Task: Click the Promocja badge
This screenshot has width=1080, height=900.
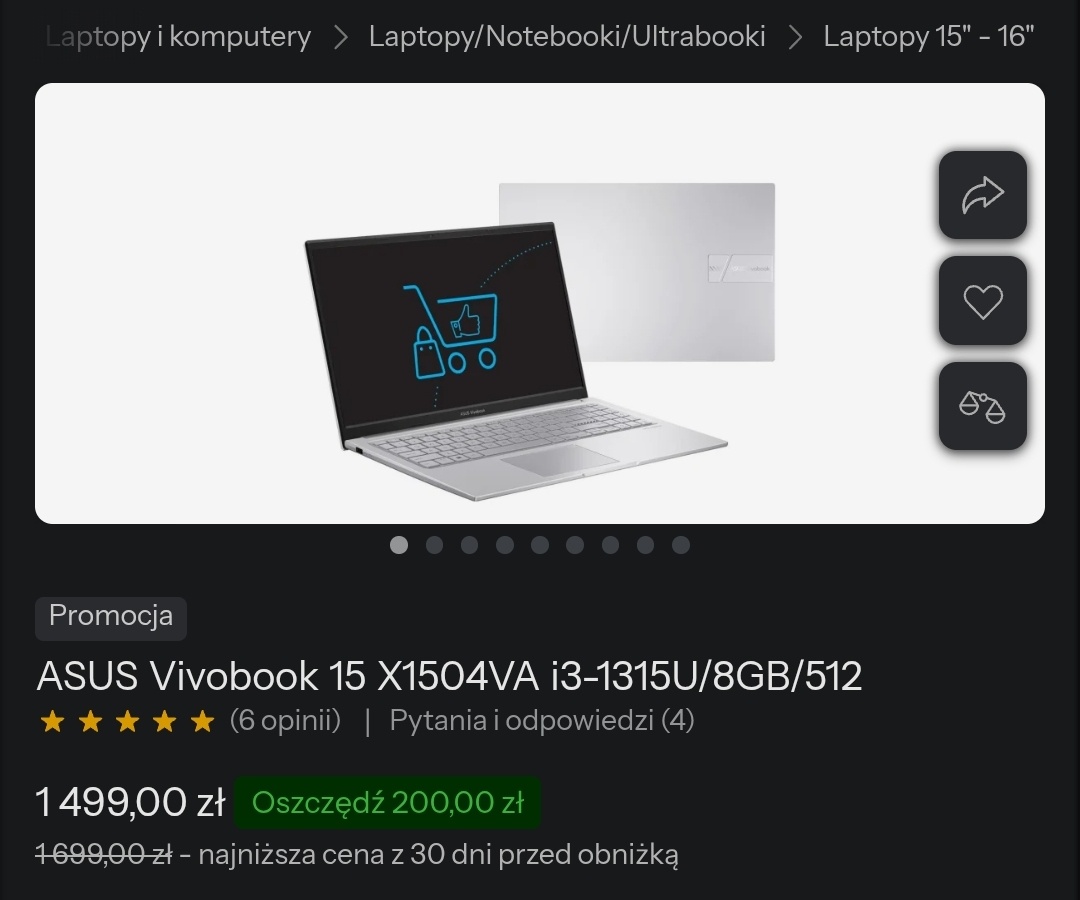Action: pos(111,618)
